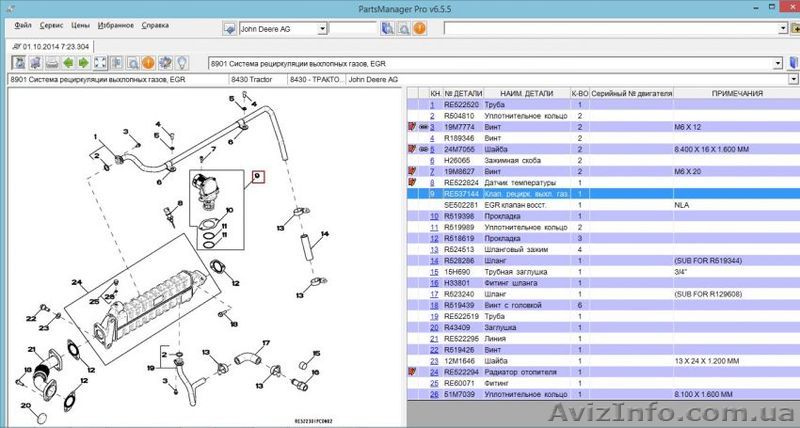Click the callout 9 box in the diagram
The image size is (800, 428).
click(257, 176)
